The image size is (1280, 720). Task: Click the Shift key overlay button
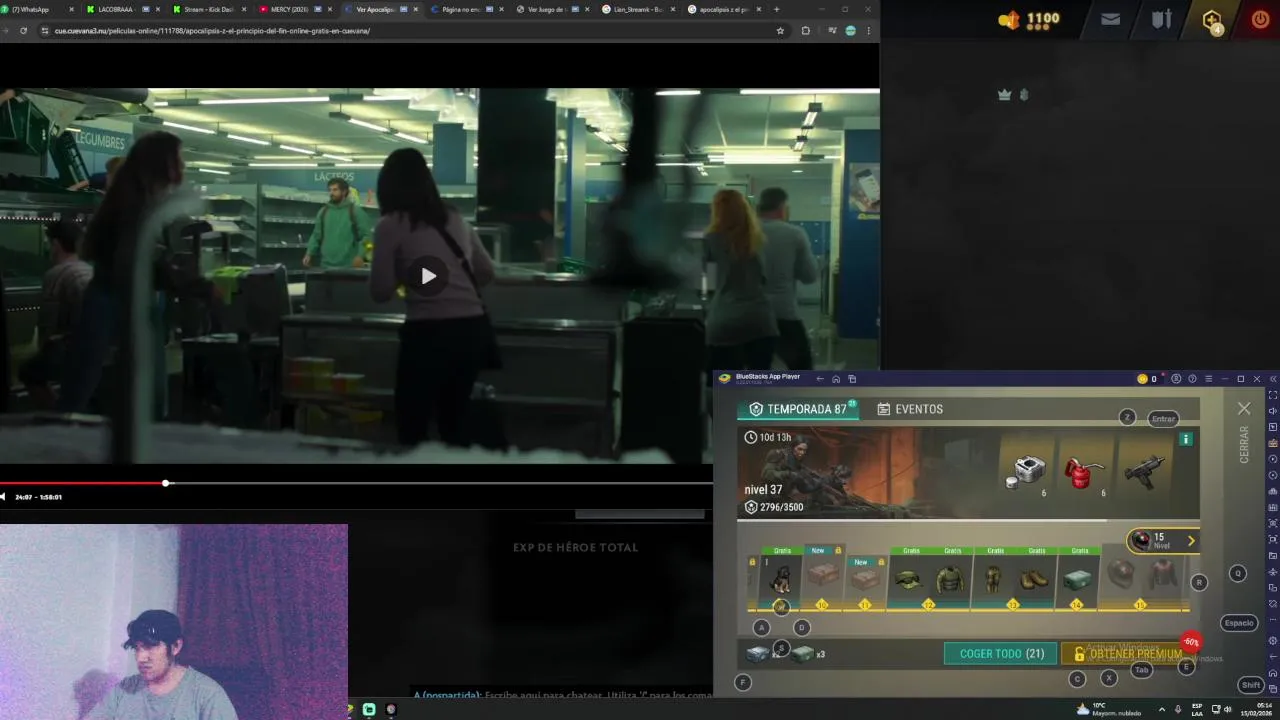1251,685
